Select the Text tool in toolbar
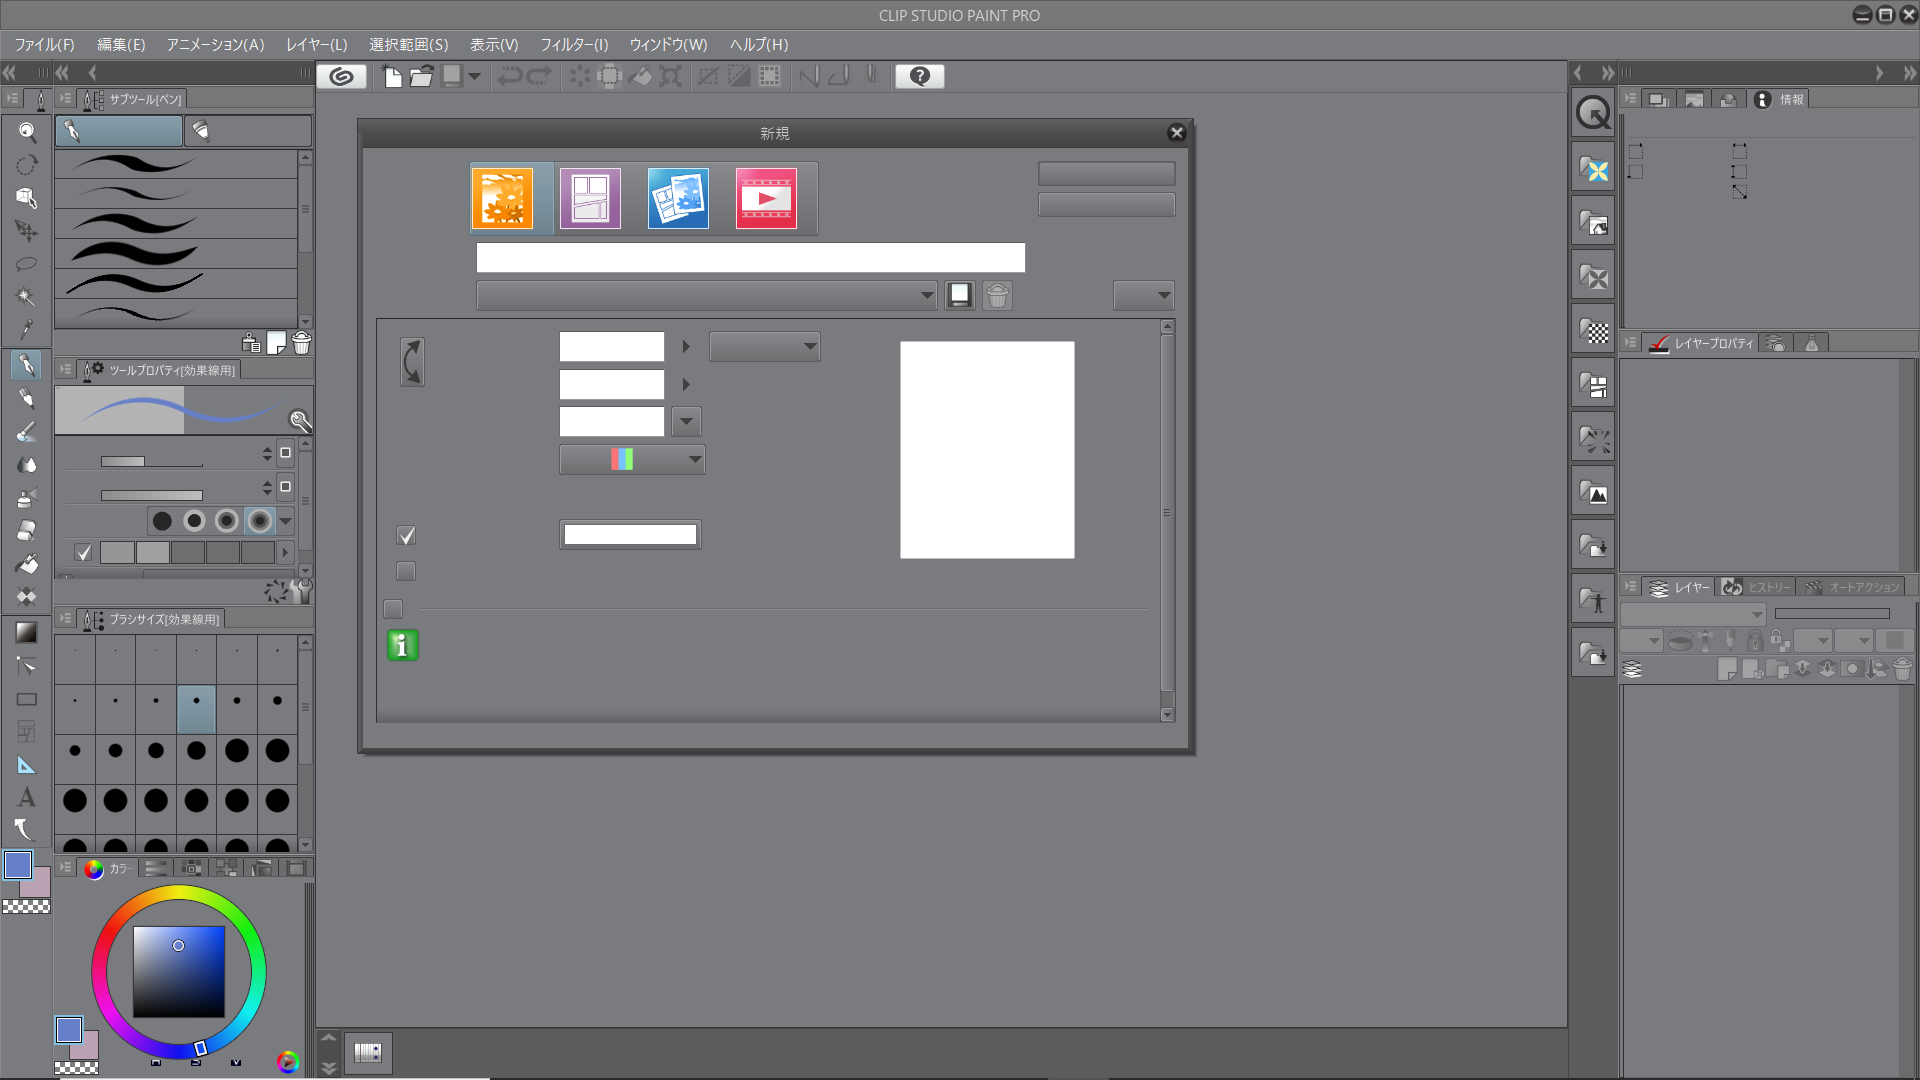The width and height of the screenshot is (1920, 1080). (26, 797)
